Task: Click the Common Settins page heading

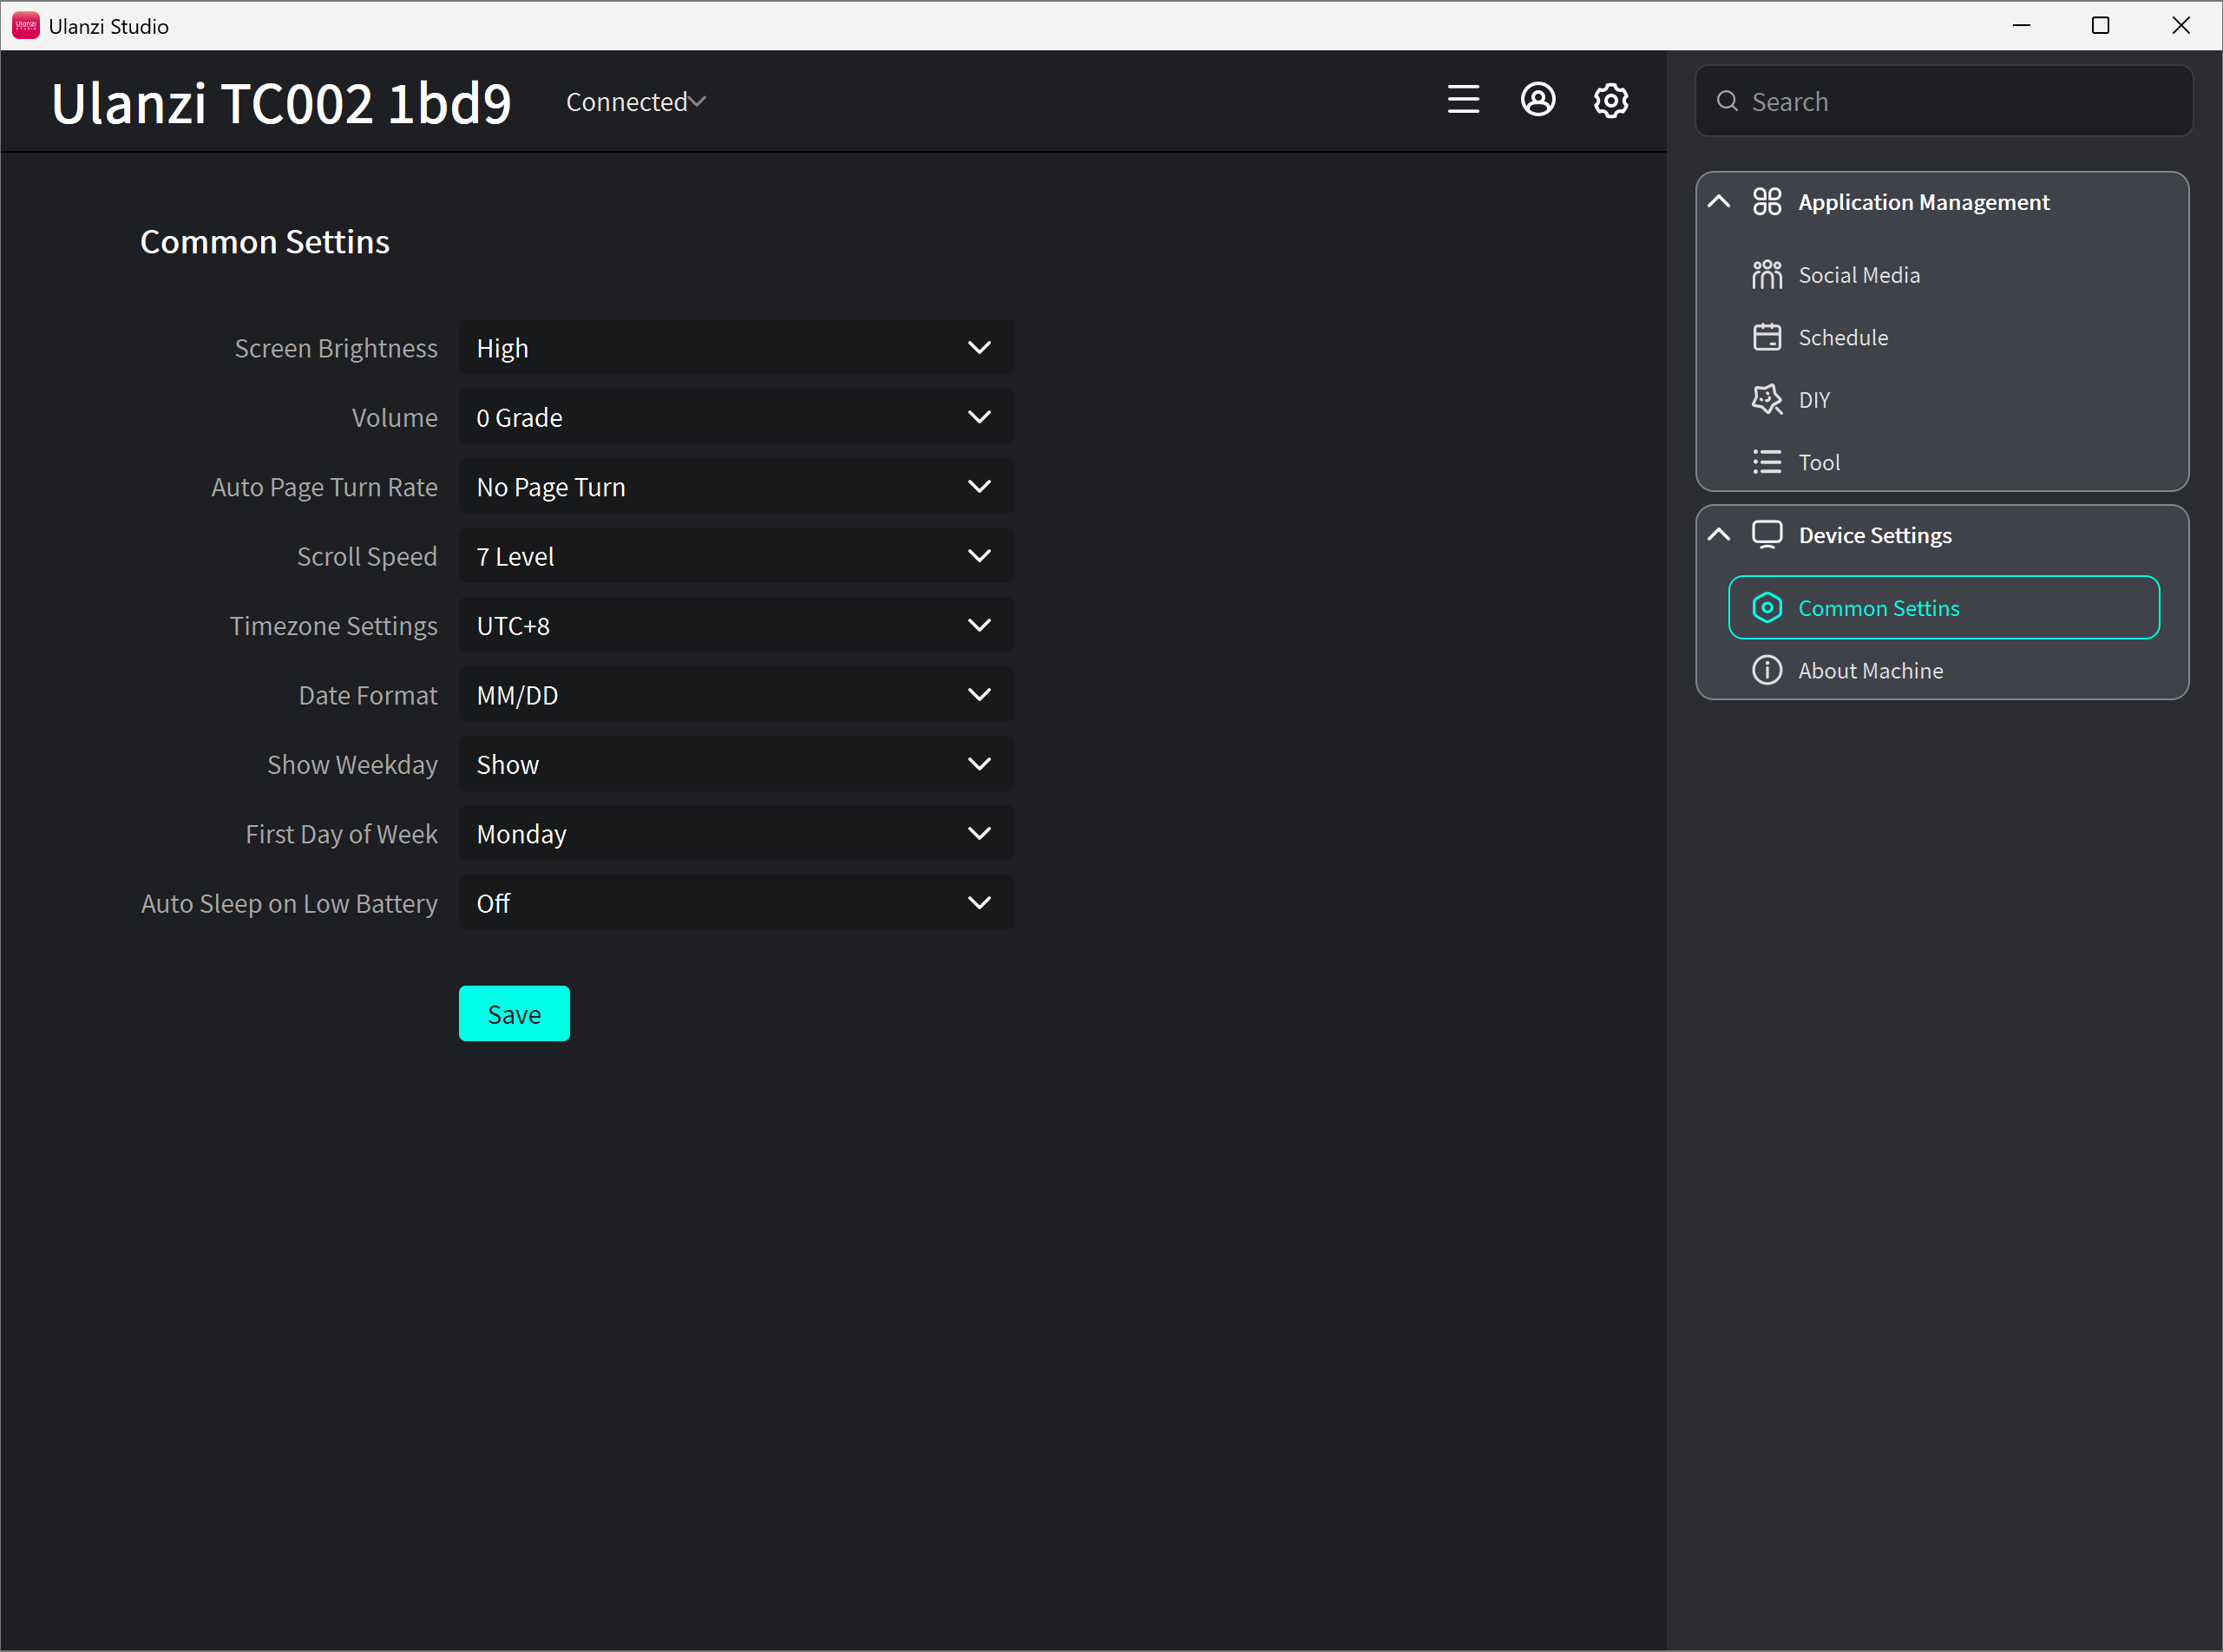Action: [x=264, y=242]
